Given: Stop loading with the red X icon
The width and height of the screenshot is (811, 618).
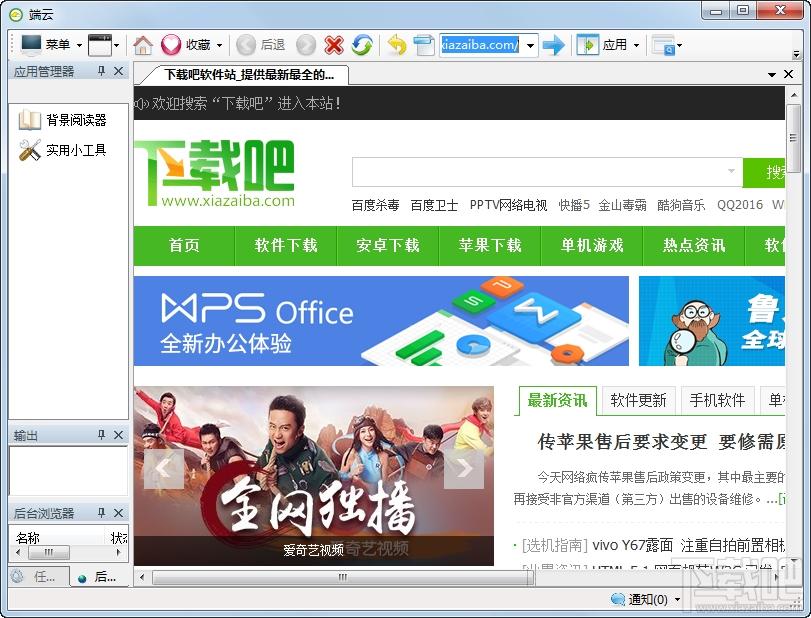Looking at the screenshot, I should pos(334,45).
